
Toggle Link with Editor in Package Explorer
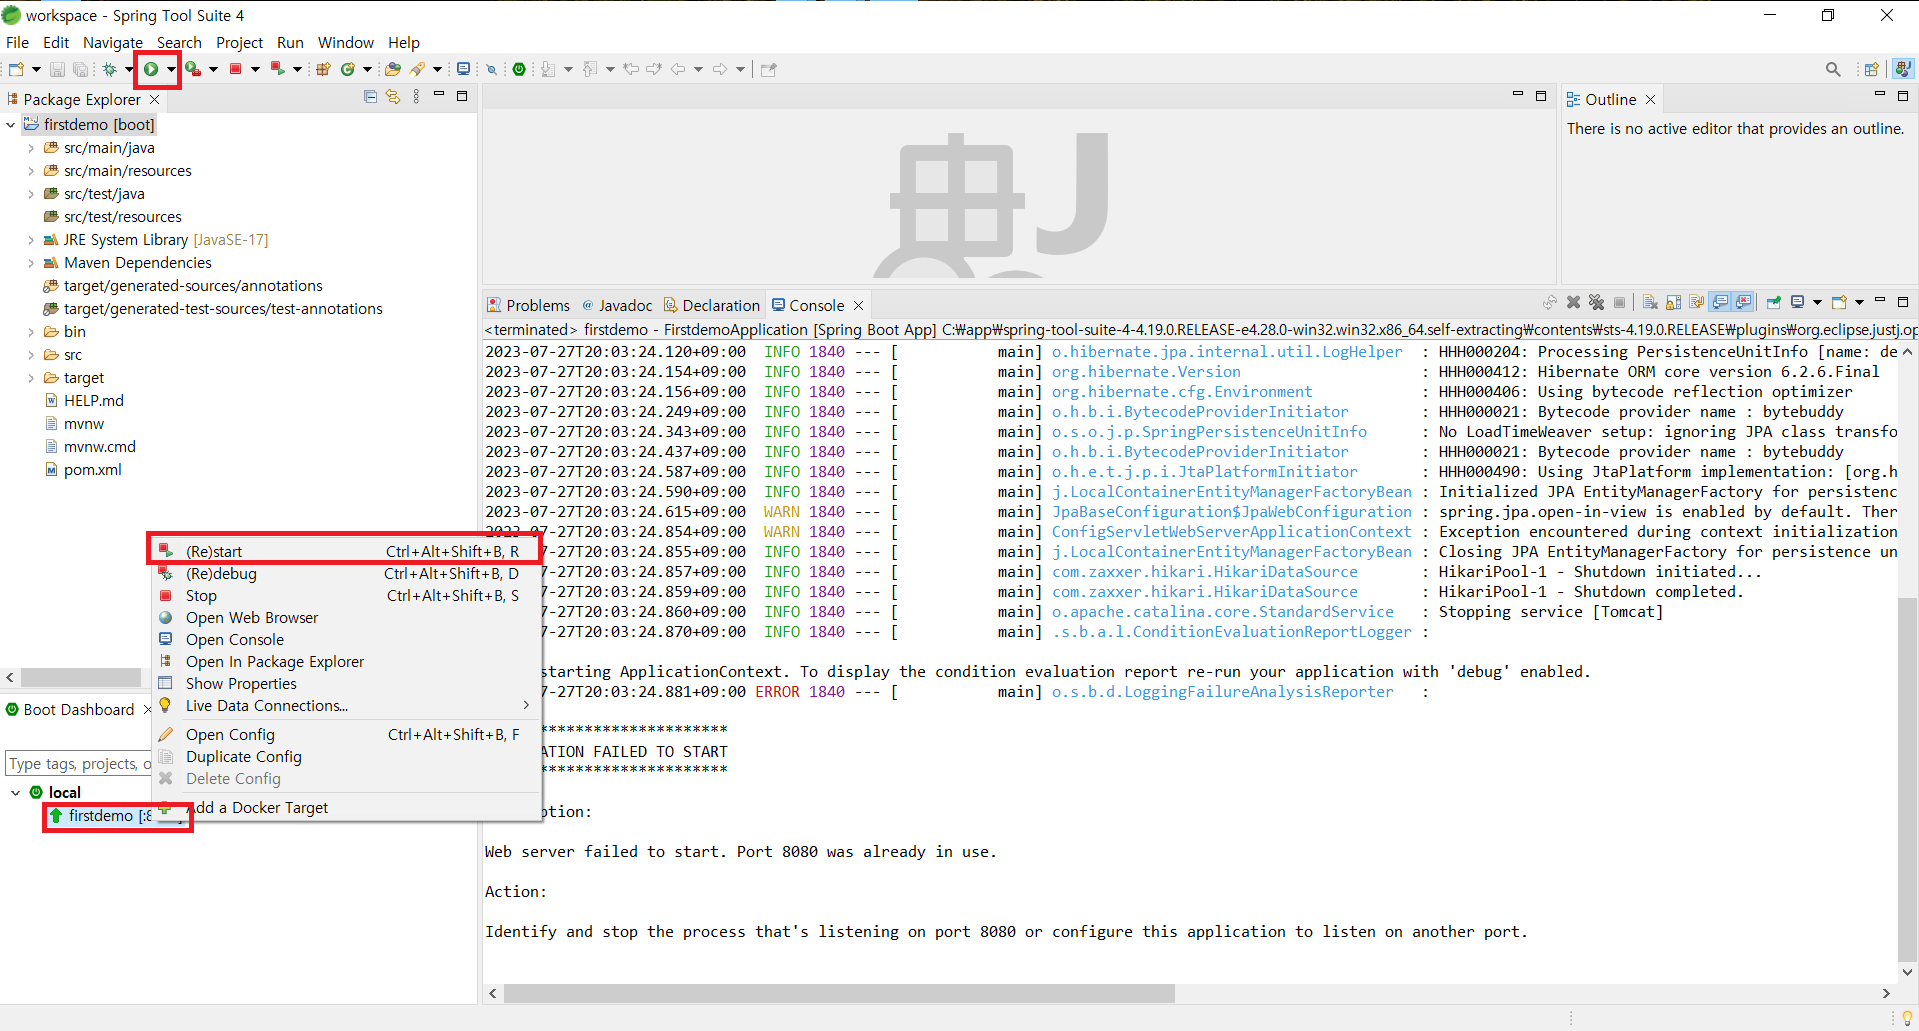pyautogui.click(x=393, y=97)
